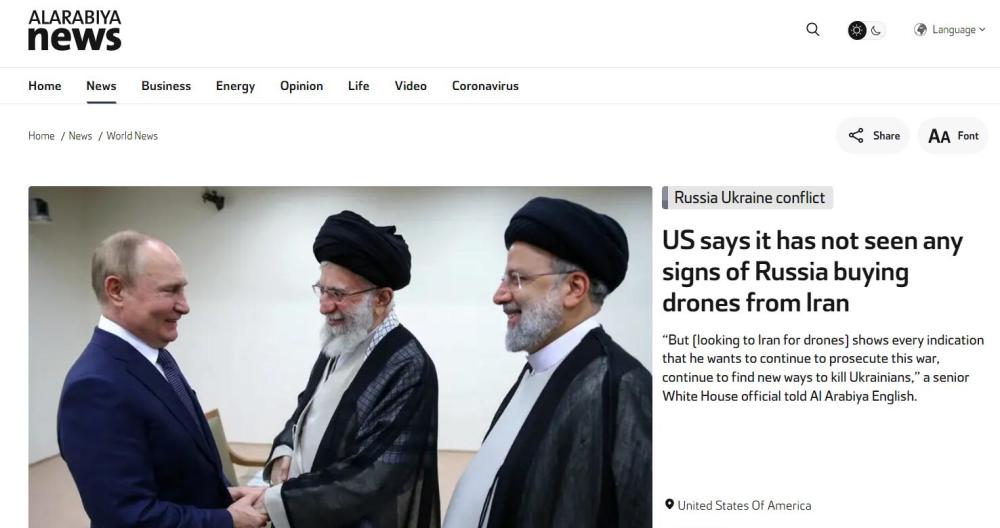The image size is (1000, 528).
Task: Click the article photo thumbnail
Action: click(x=340, y=357)
